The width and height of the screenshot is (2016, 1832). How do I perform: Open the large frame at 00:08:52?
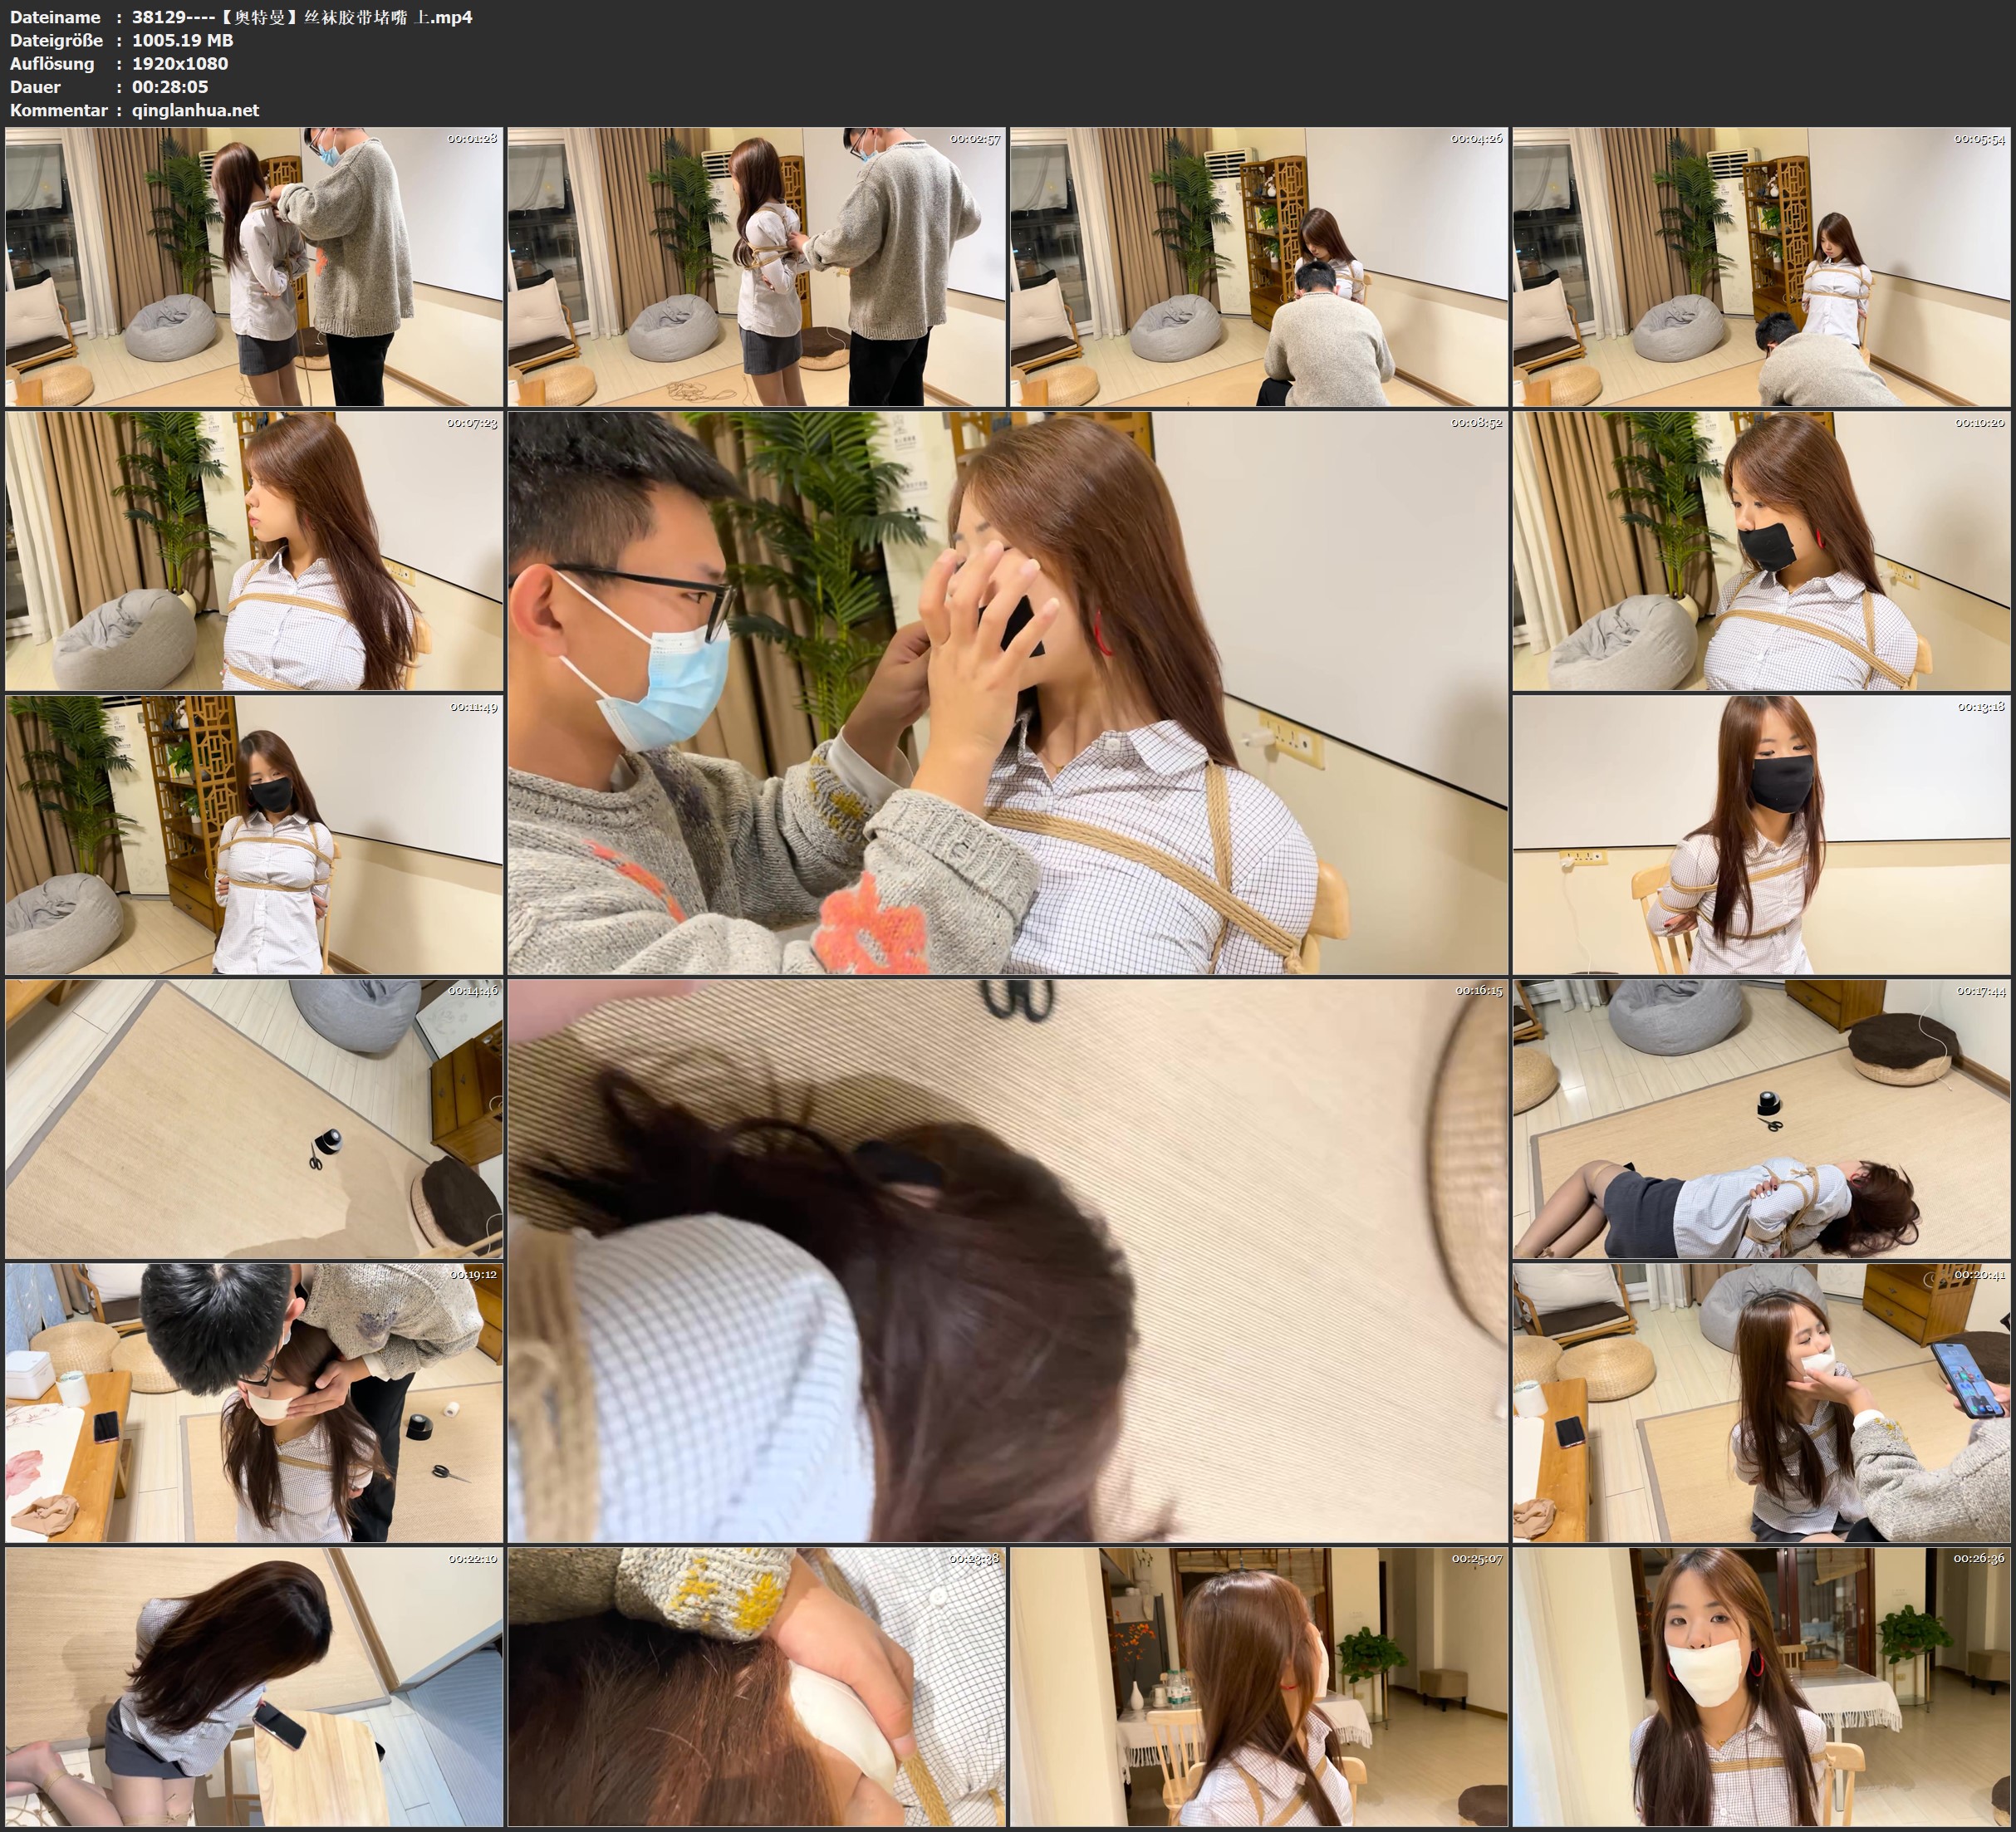[1007, 693]
